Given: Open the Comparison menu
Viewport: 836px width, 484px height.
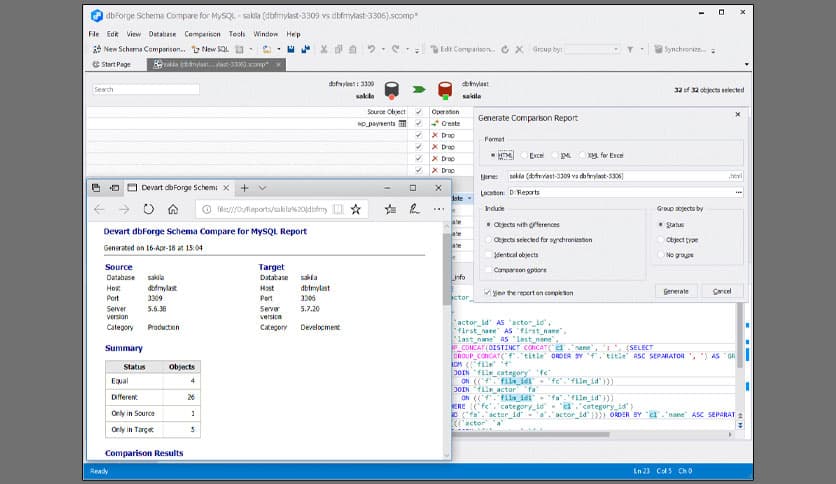Looking at the screenshot, I should coord(202,34).
